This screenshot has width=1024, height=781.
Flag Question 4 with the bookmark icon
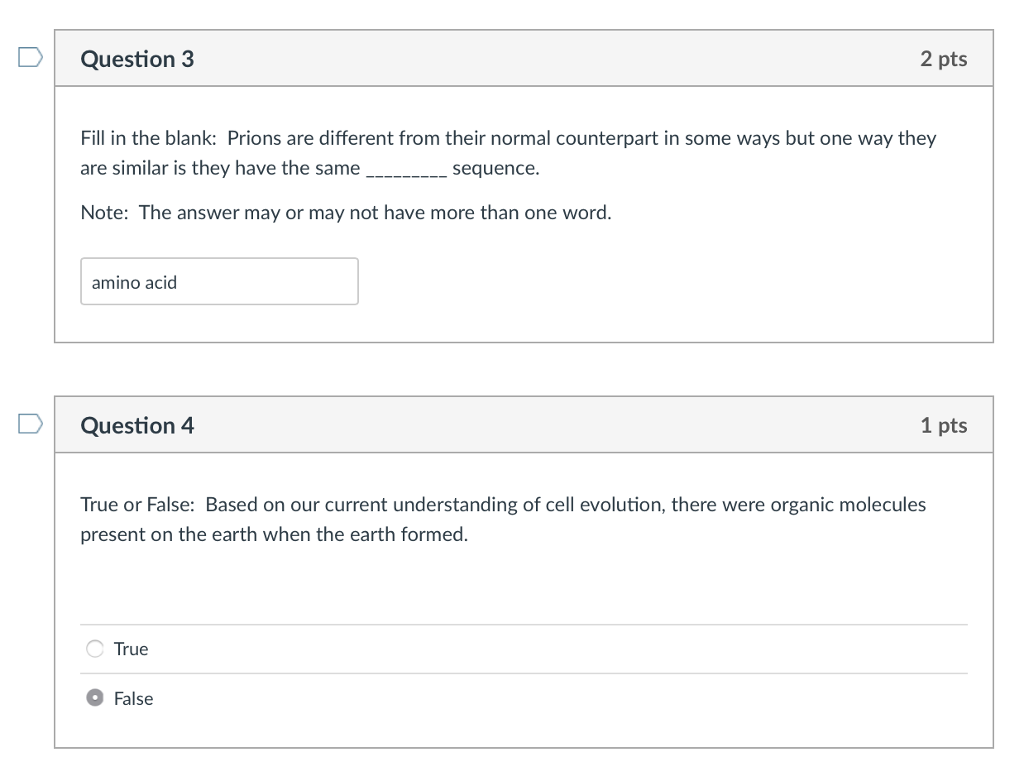pyautogui.click(x=30, y=425)
